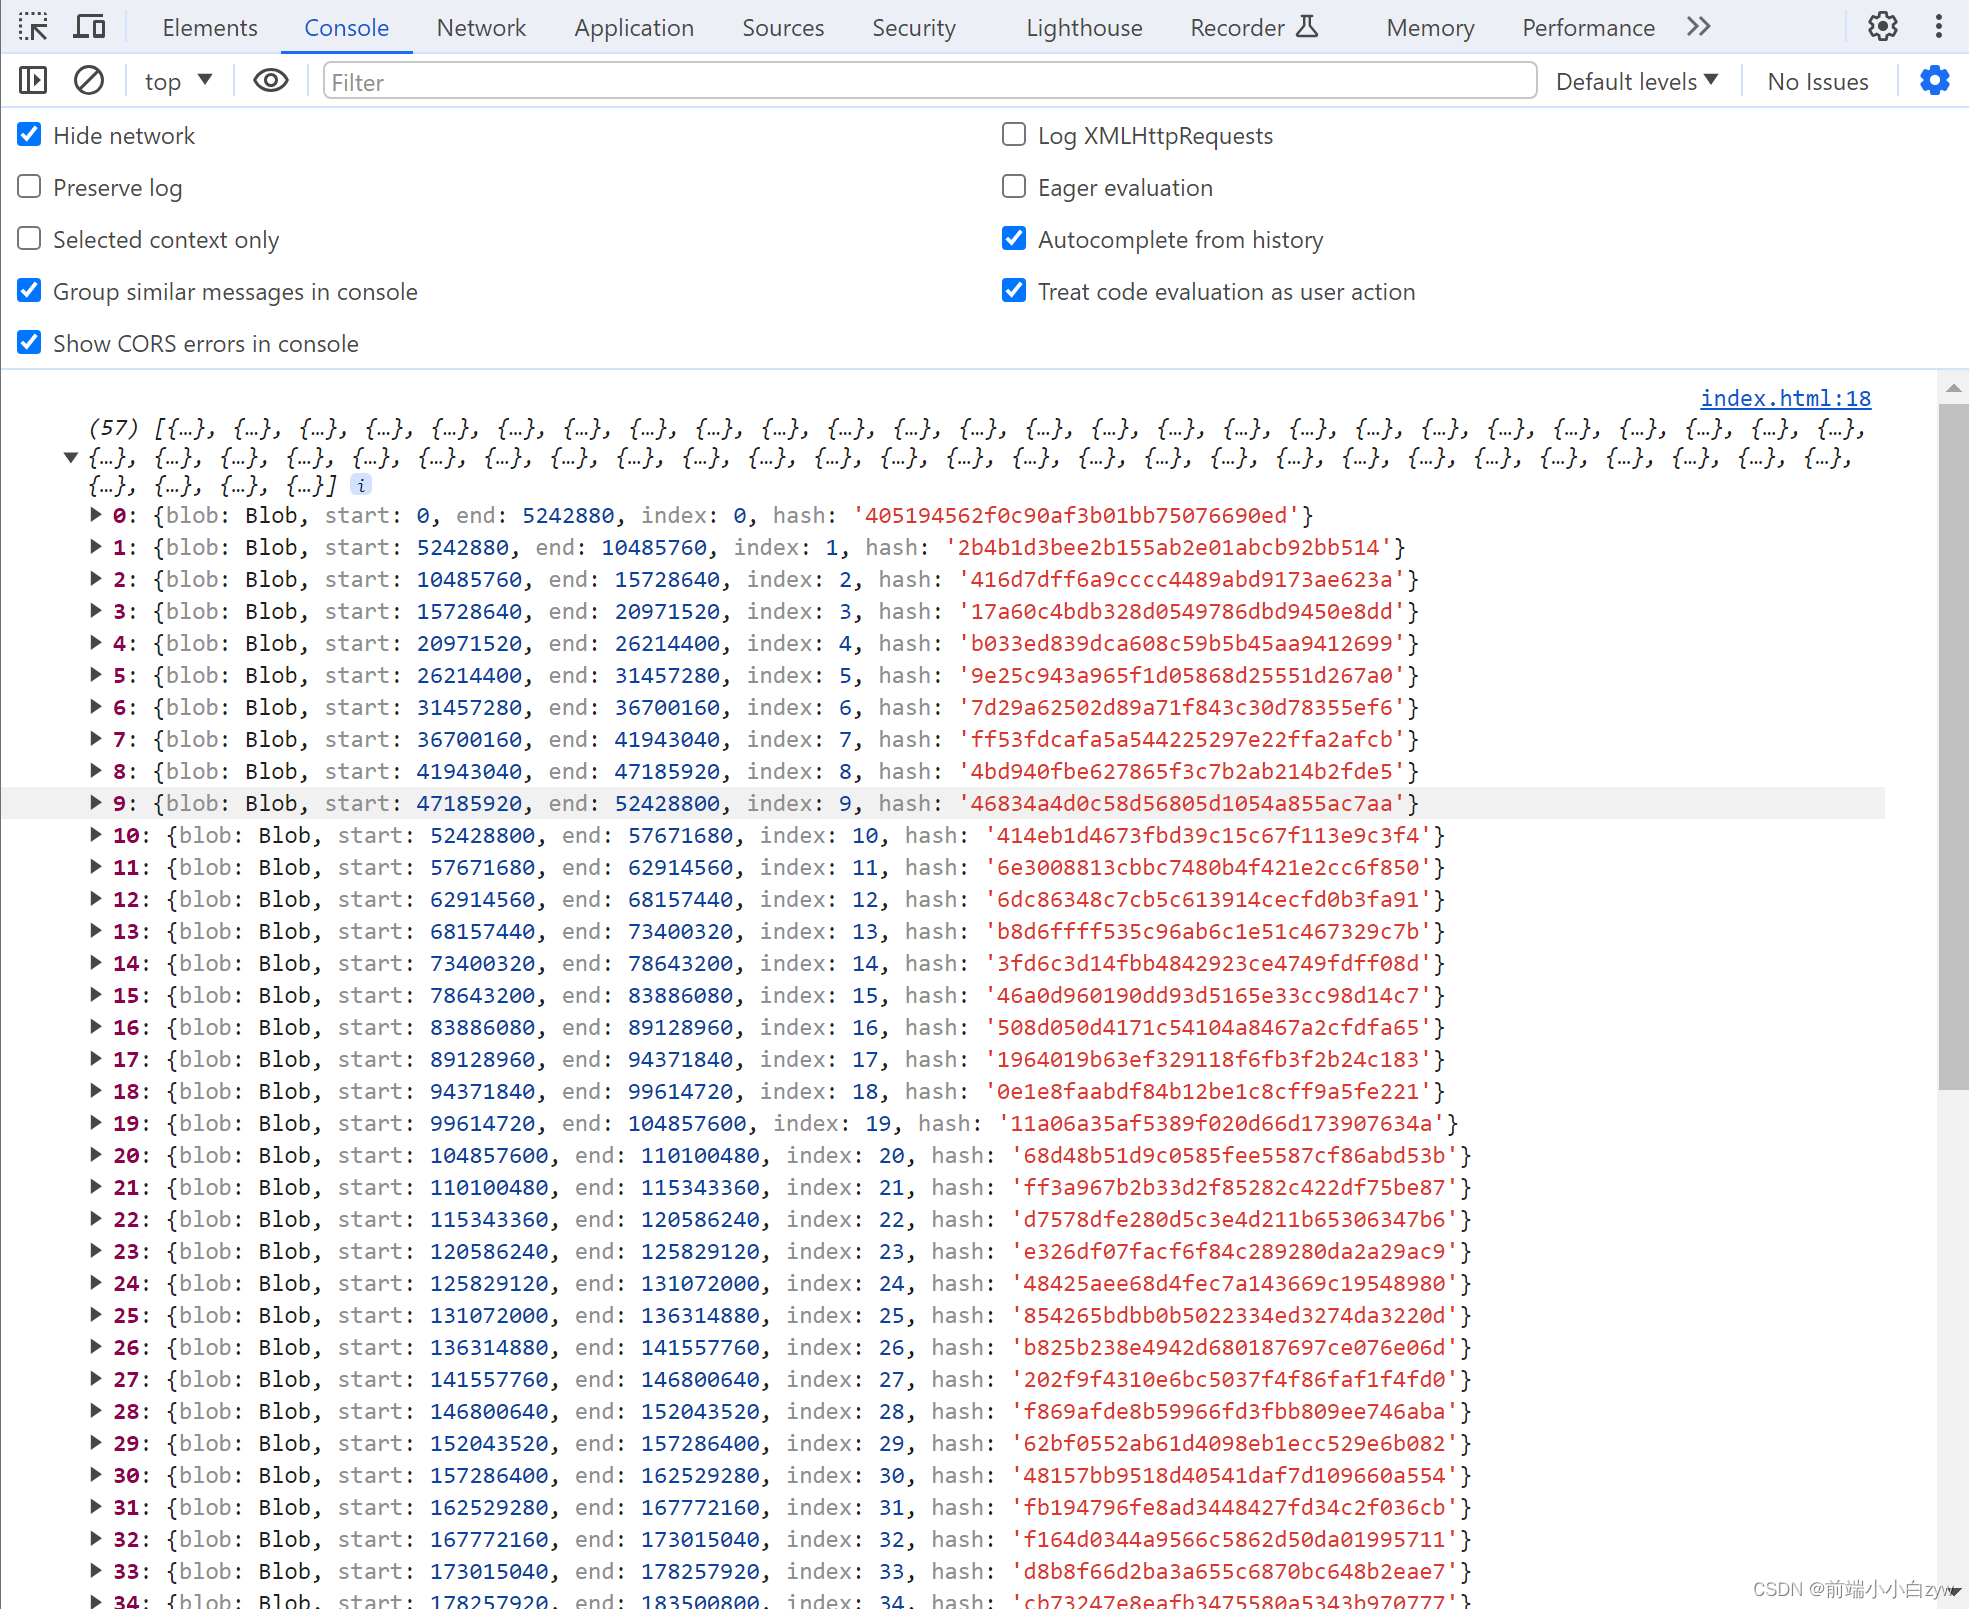Image resolution: width=1969 pixels, height=1609 pixels.
Task: Expand array entry 0
Action: [96, 515]
